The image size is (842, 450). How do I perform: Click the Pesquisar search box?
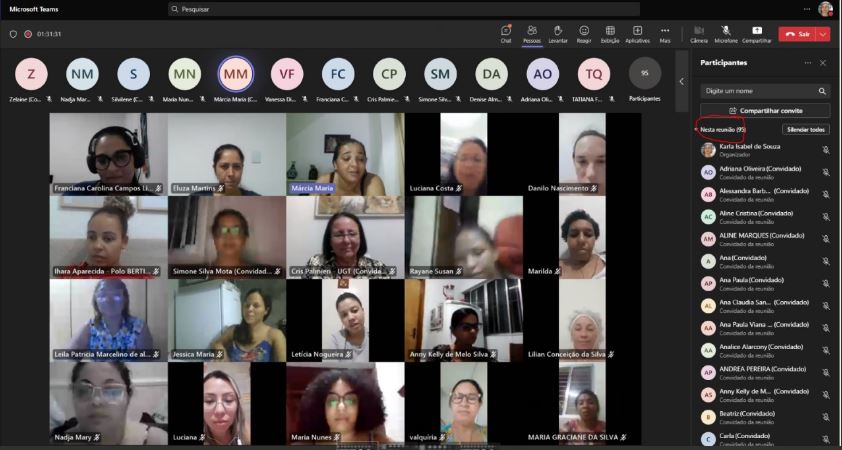tap(404, 9)
